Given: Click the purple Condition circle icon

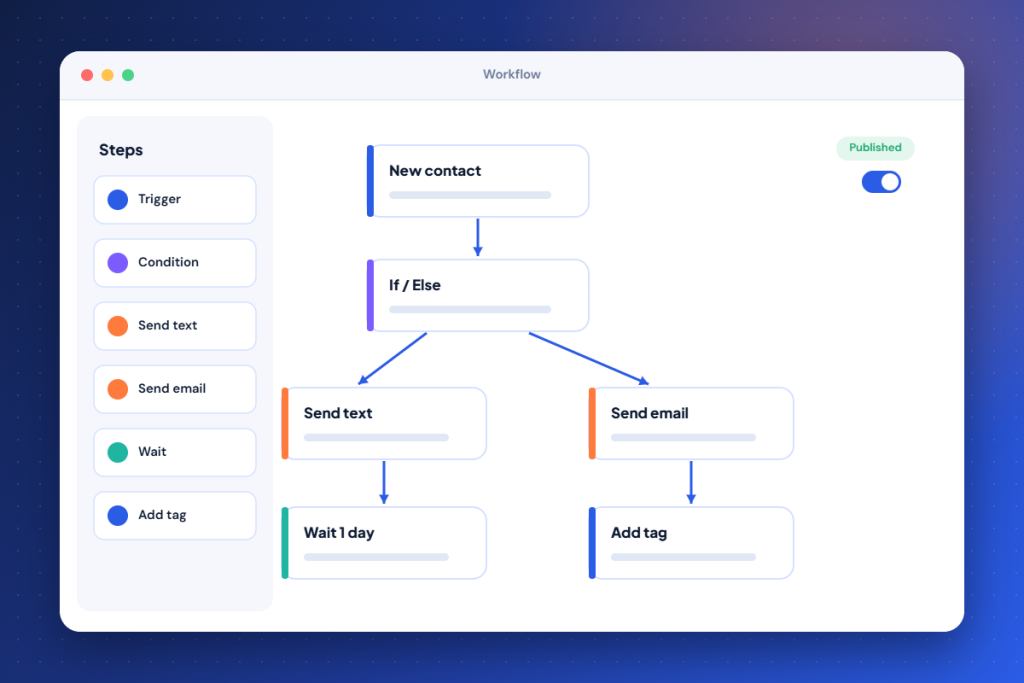Looking at the screenshot, I should coord(118,262).
